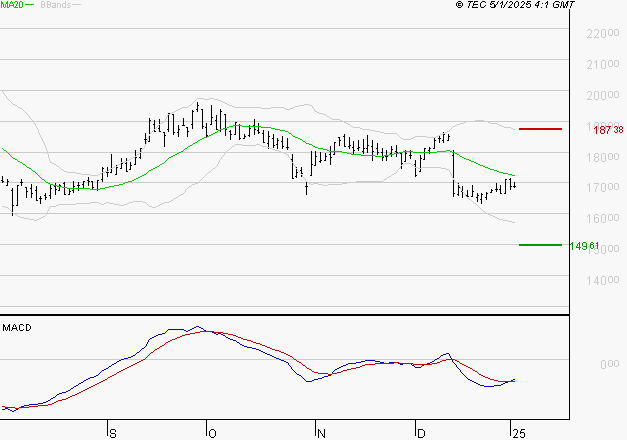The image size is (627, 440).
Task: Click the 160.00 price axis label
Action: (603, 218)
